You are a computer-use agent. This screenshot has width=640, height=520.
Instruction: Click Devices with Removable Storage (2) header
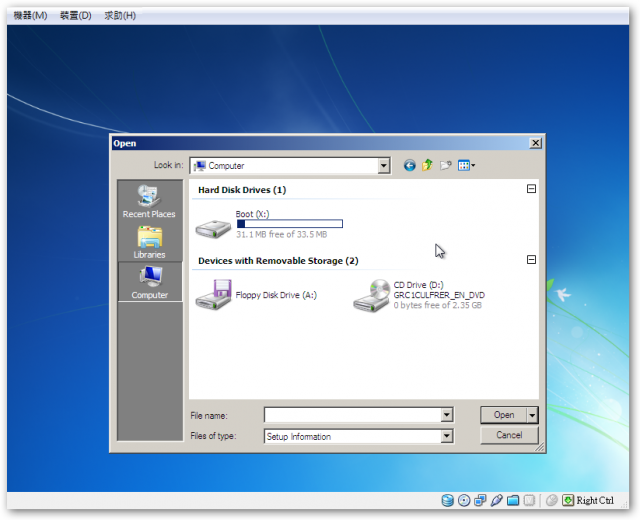pyautogui.click(x=278, y=261)
